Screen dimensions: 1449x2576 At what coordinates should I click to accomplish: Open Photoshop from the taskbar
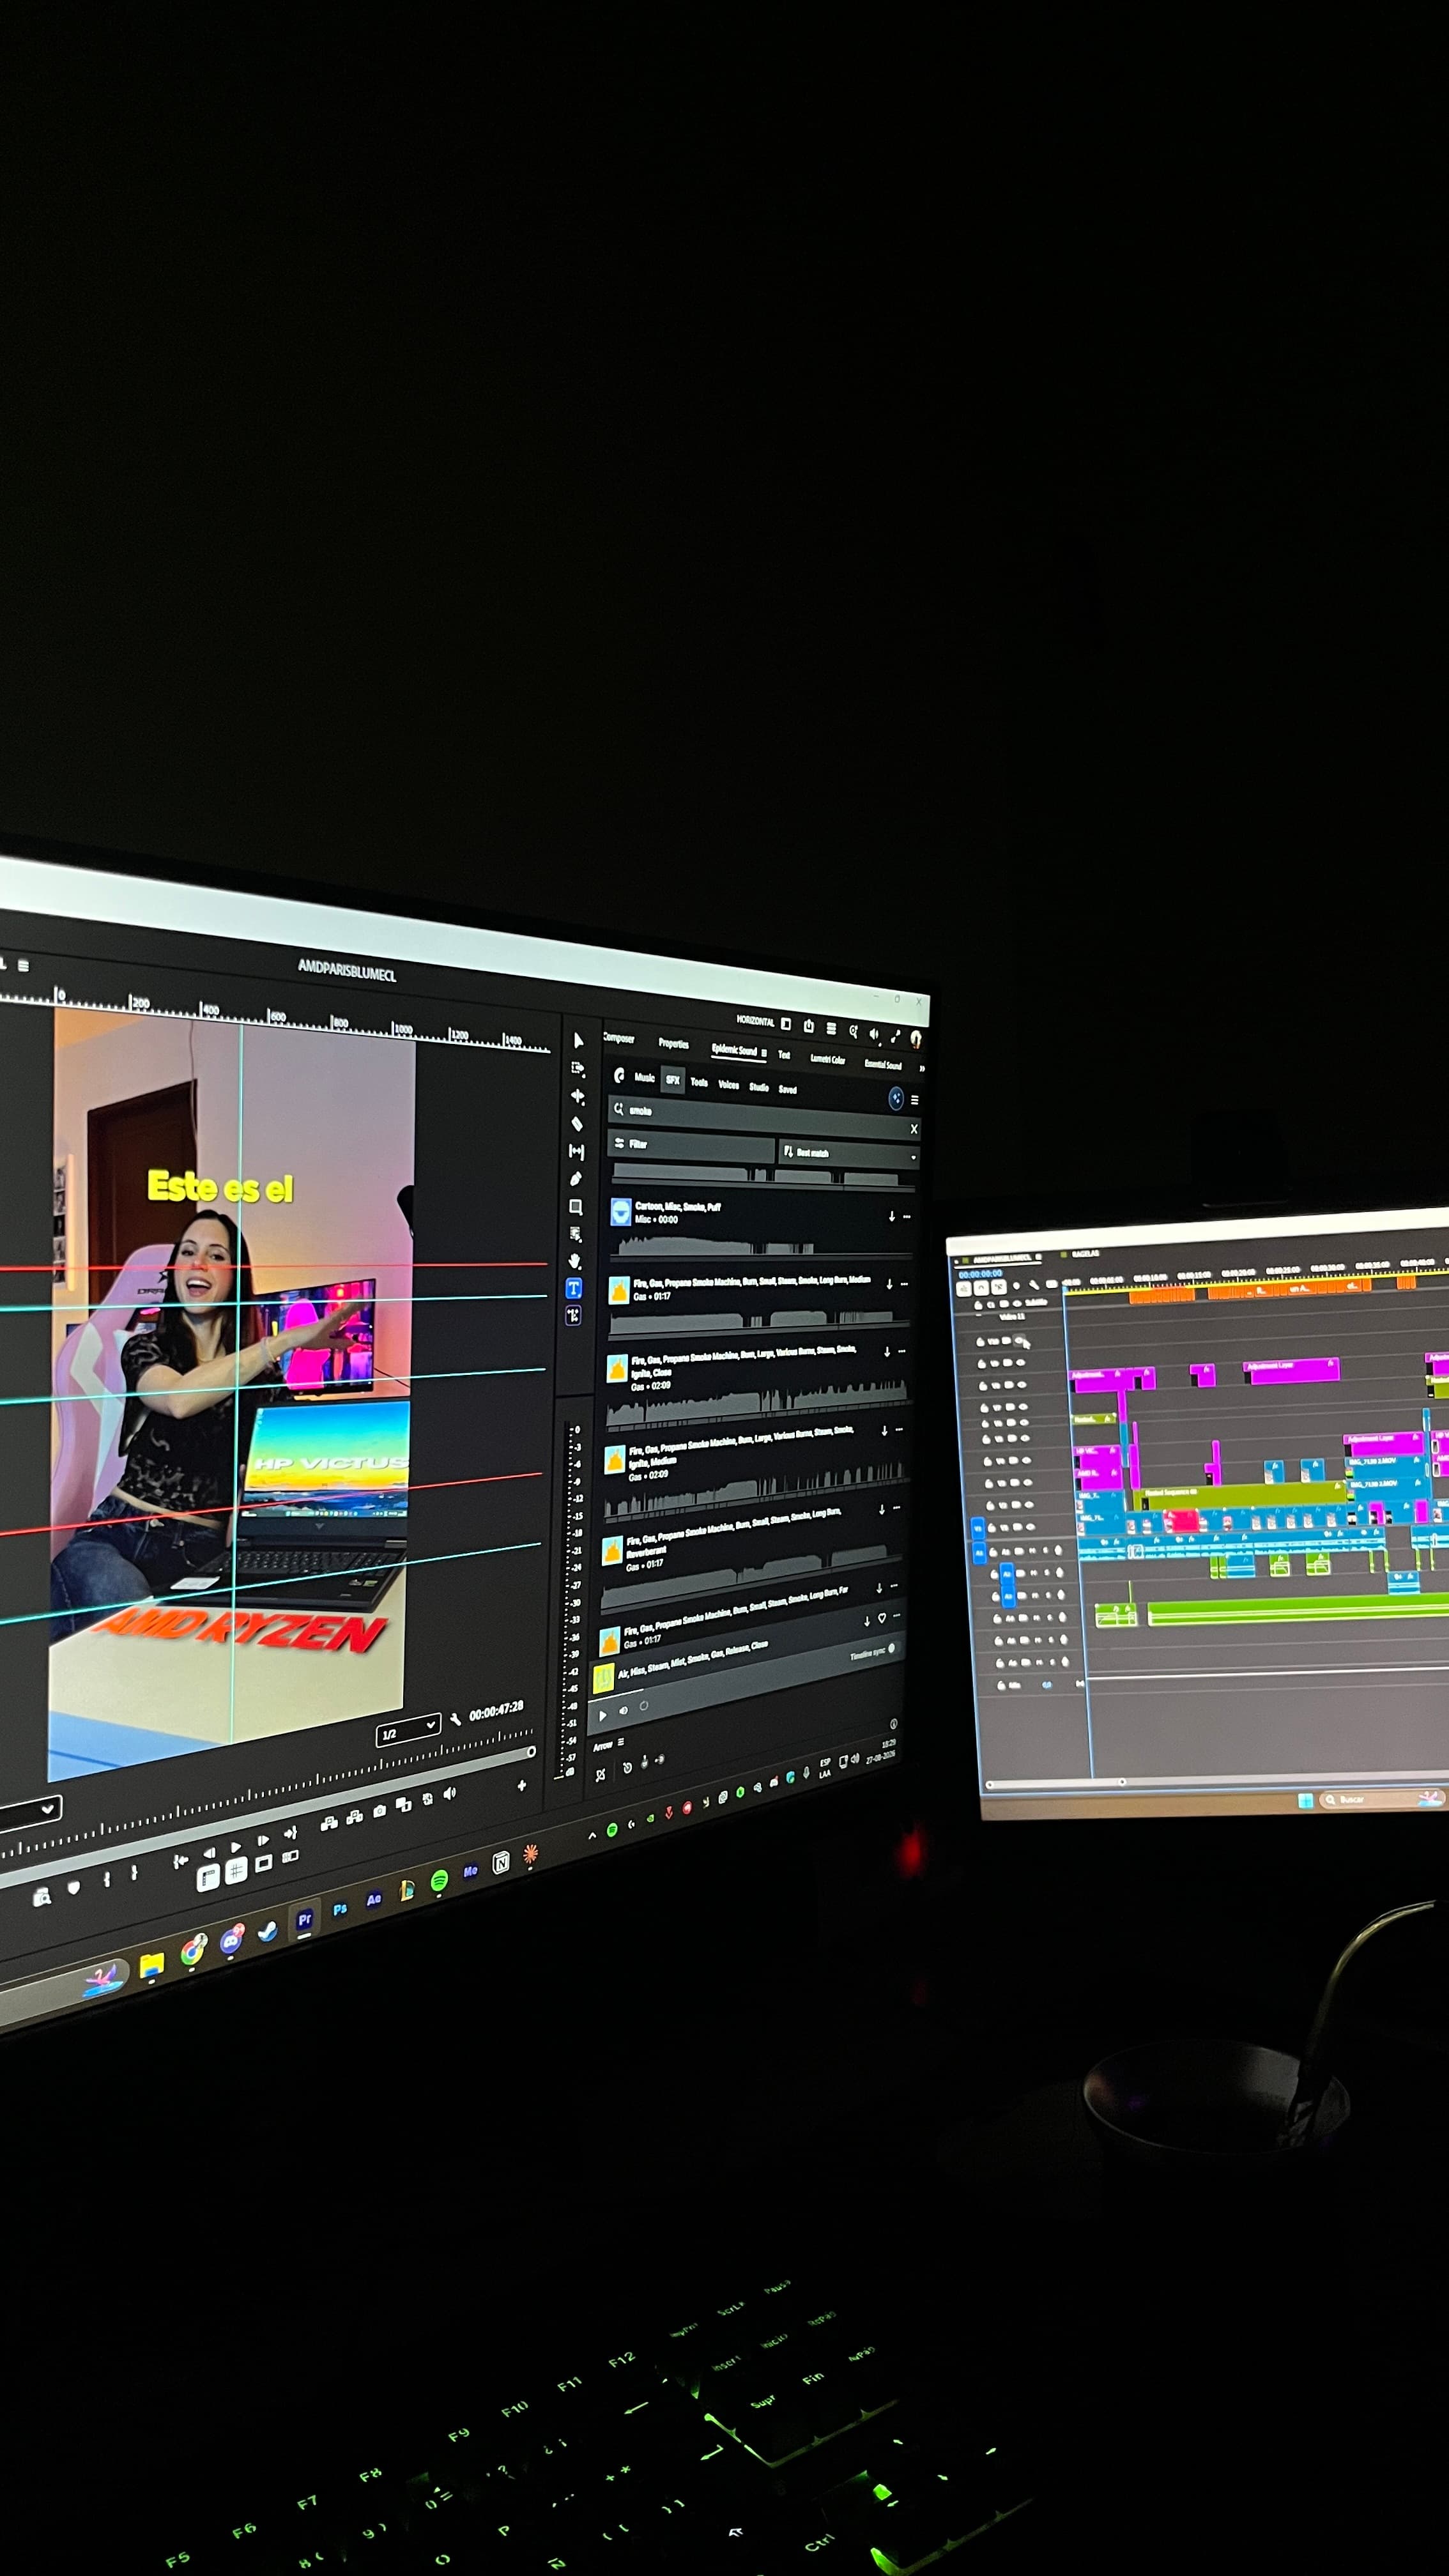[340, 1909]
